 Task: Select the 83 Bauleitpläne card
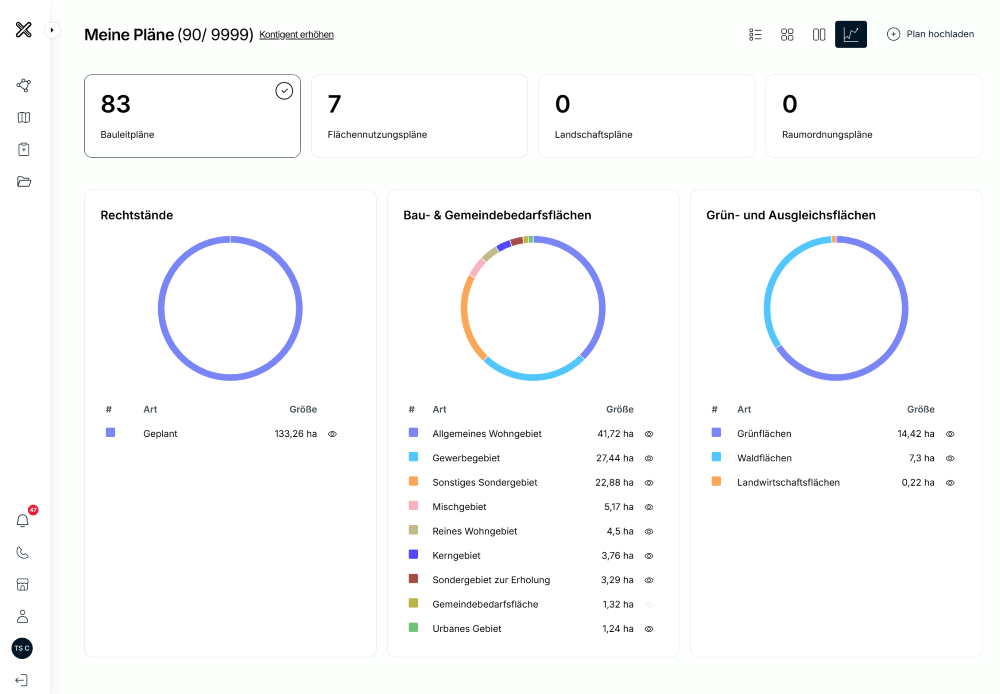pos(192,116)
